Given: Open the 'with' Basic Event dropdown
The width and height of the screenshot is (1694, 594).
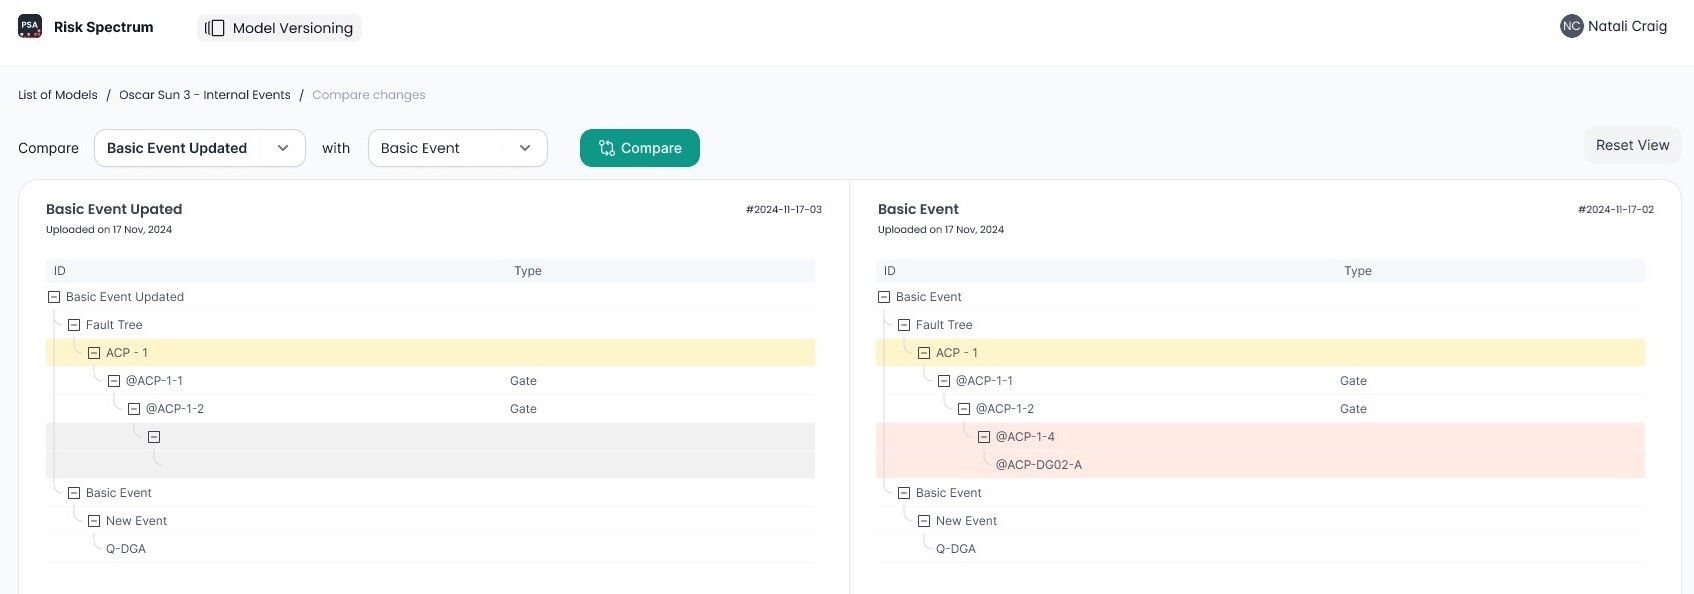Looking at the screenshot, I should (457, 148).
